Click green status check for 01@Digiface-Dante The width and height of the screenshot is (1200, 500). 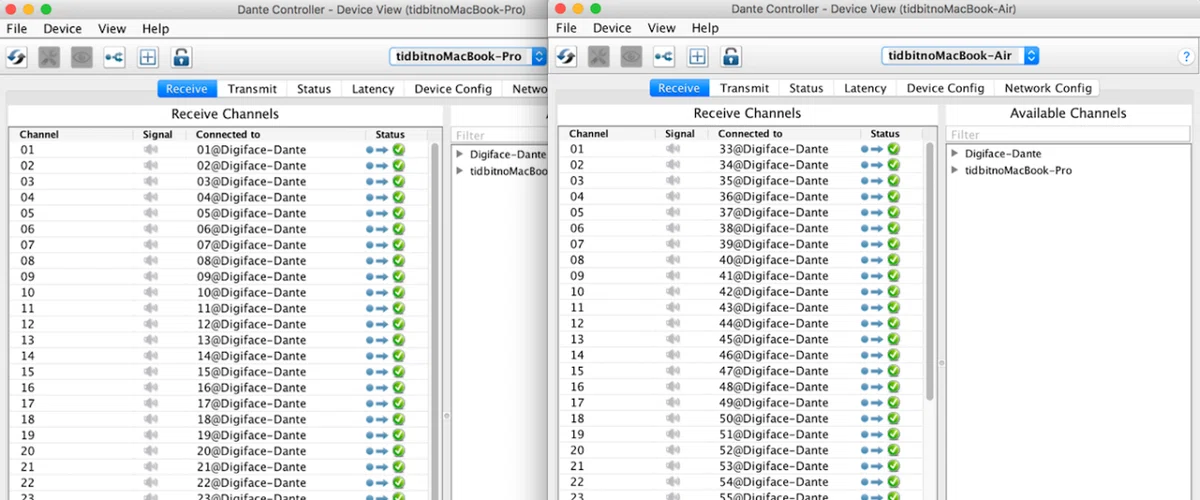click(x=398, y=150)
